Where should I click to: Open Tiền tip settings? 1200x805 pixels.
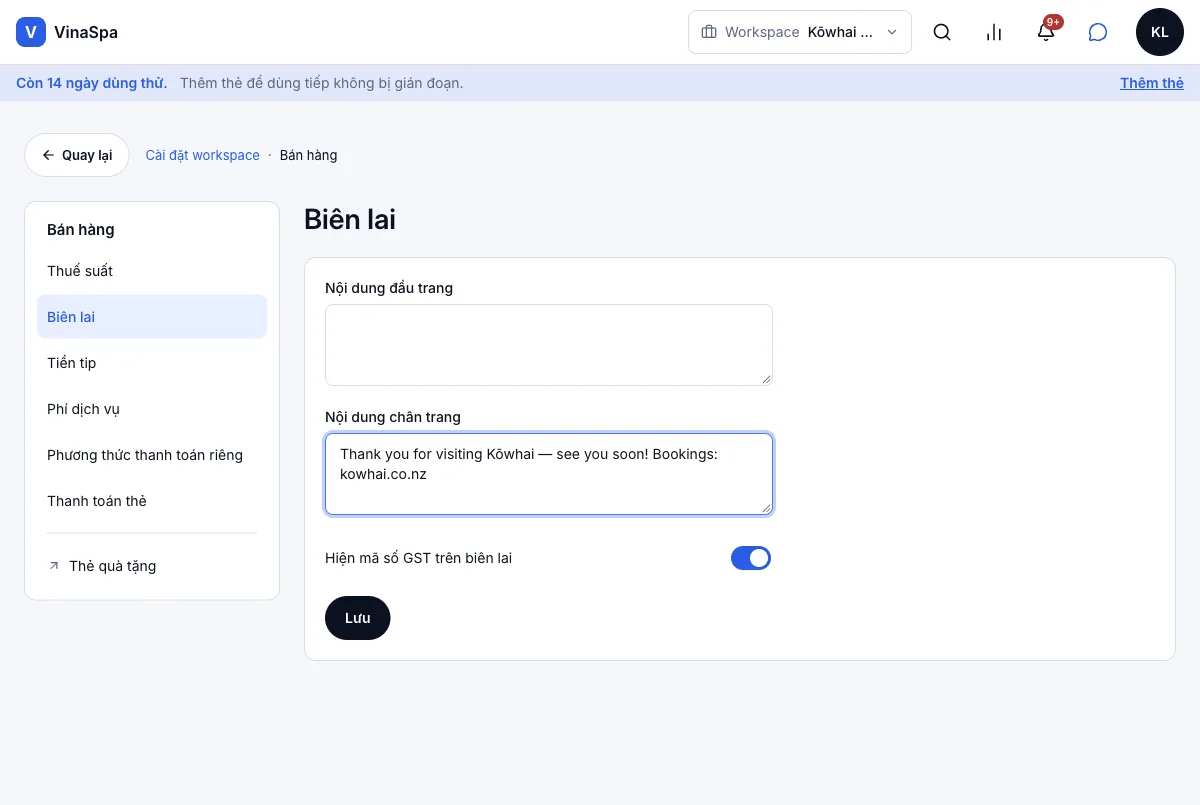click(x=152, y=363)
